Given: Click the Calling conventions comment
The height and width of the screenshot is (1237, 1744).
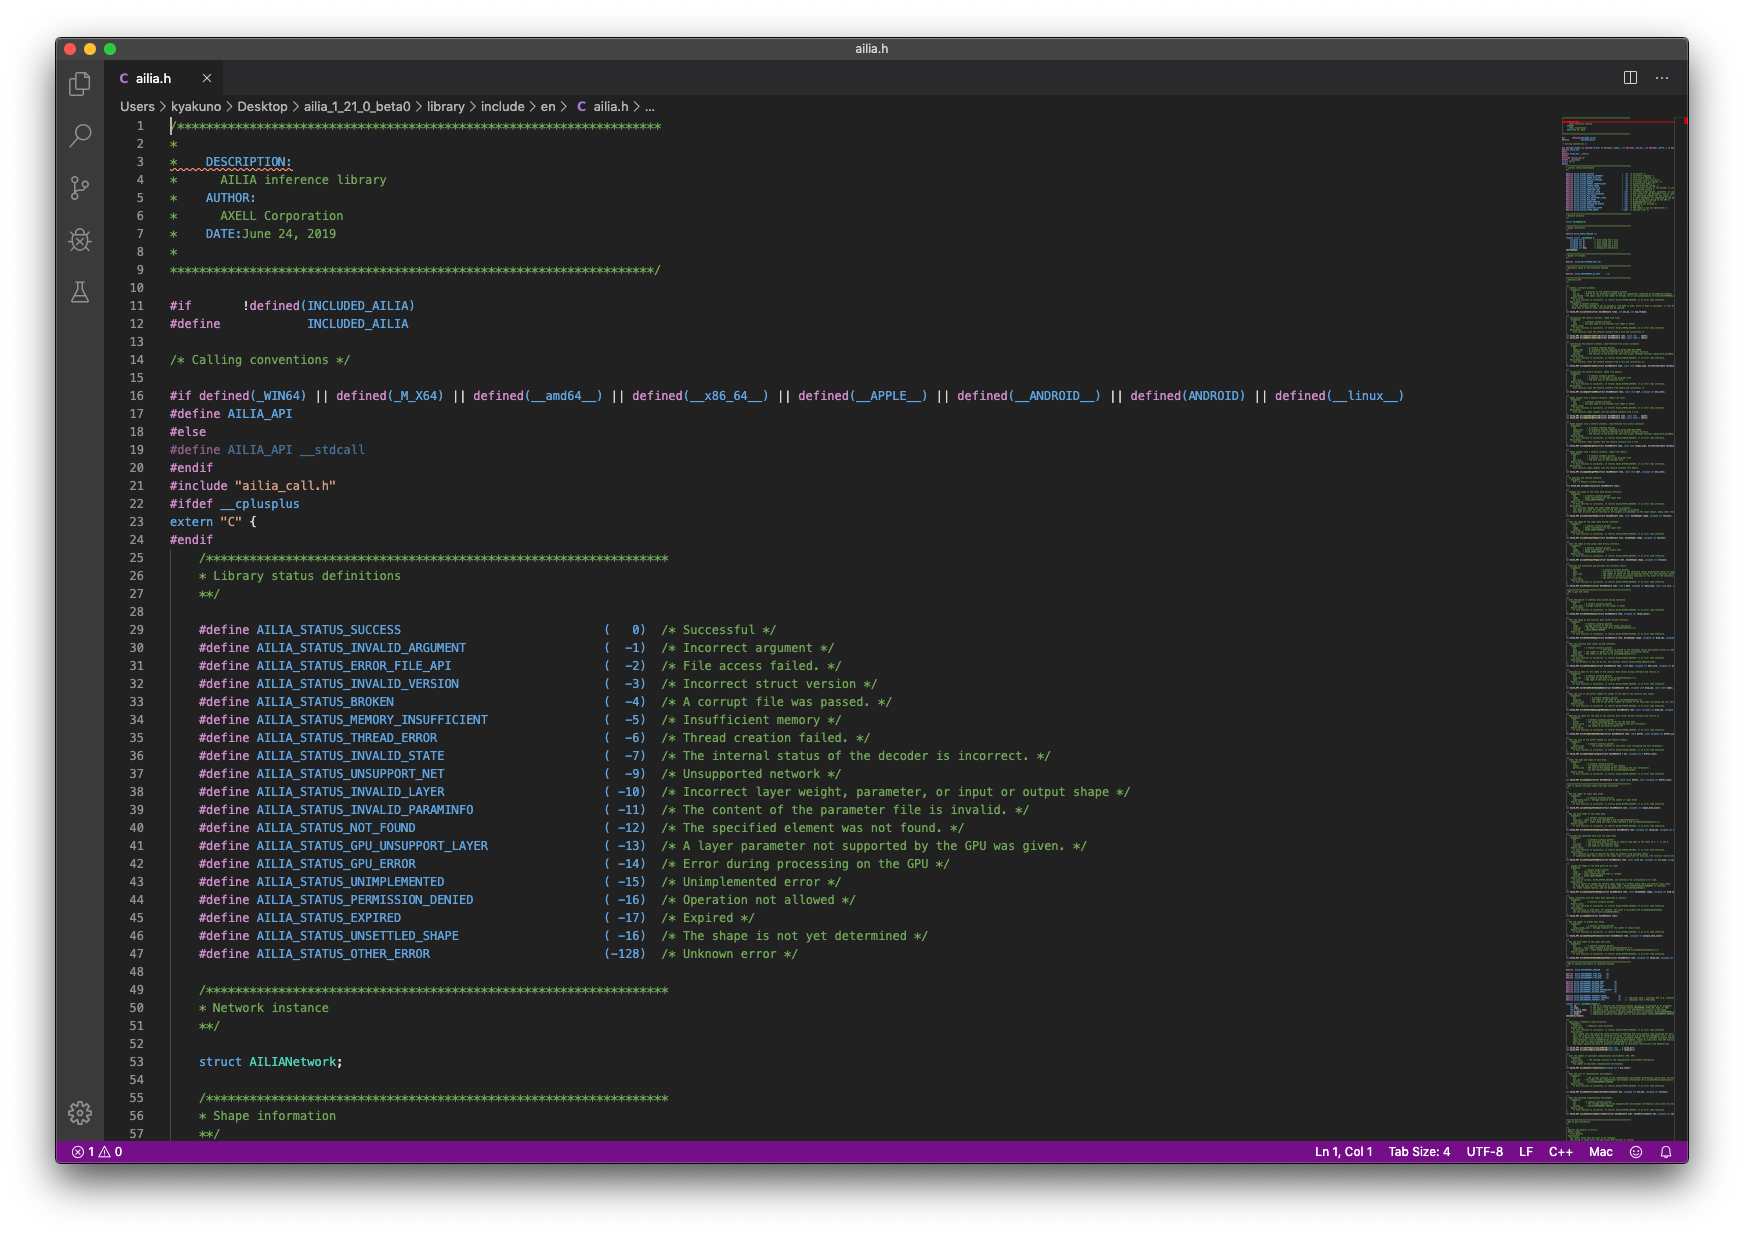Looking at the screenshot, I should tap(260, 360).
